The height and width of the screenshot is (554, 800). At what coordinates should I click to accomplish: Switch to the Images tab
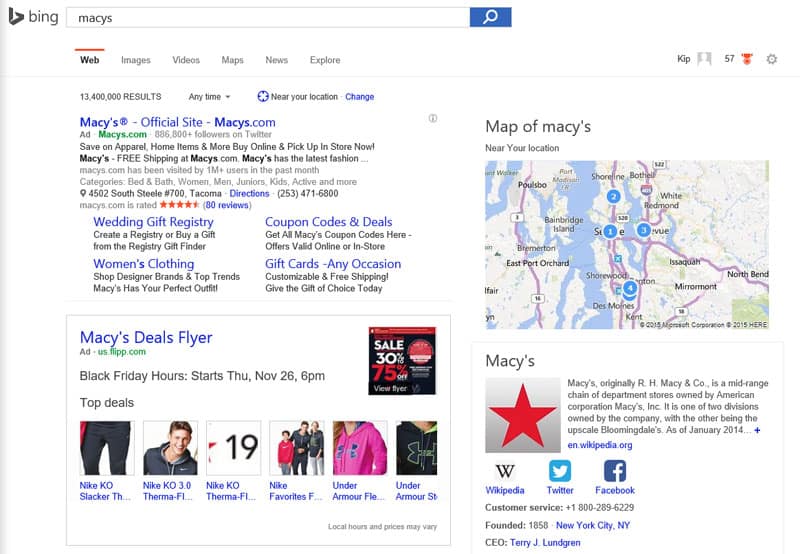pos(136,60)
